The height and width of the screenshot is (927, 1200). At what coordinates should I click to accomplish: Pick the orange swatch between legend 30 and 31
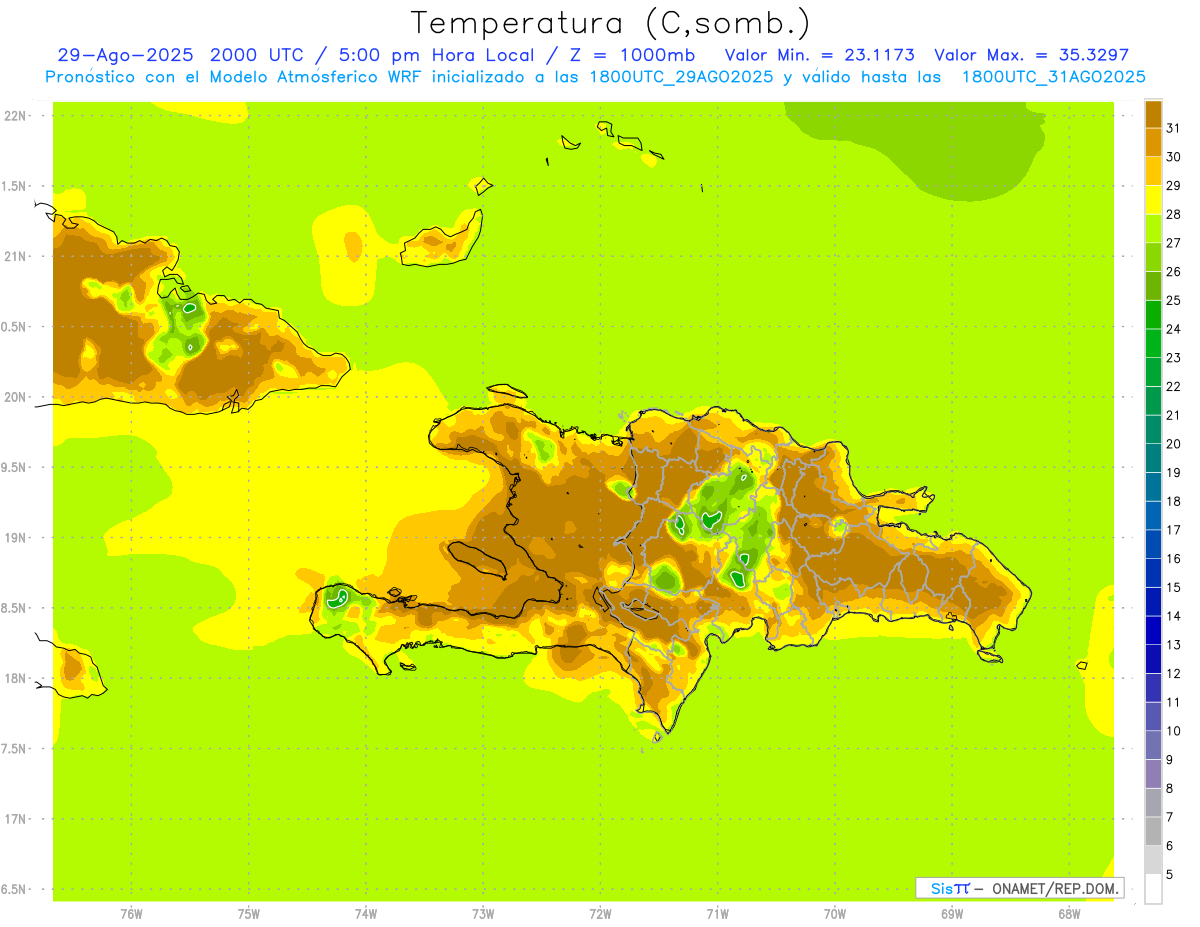point(1153,142)
